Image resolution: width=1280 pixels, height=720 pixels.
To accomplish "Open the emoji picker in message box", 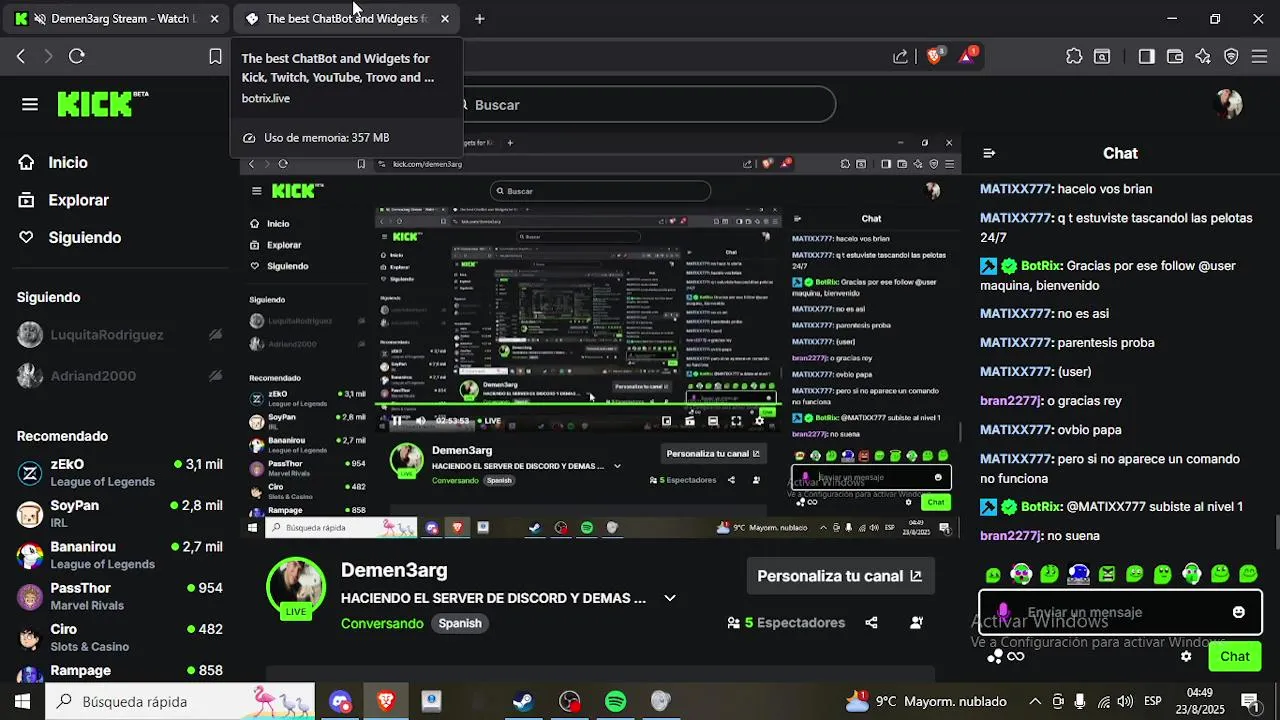I will pyautogui.click(x=1239, y=612).
